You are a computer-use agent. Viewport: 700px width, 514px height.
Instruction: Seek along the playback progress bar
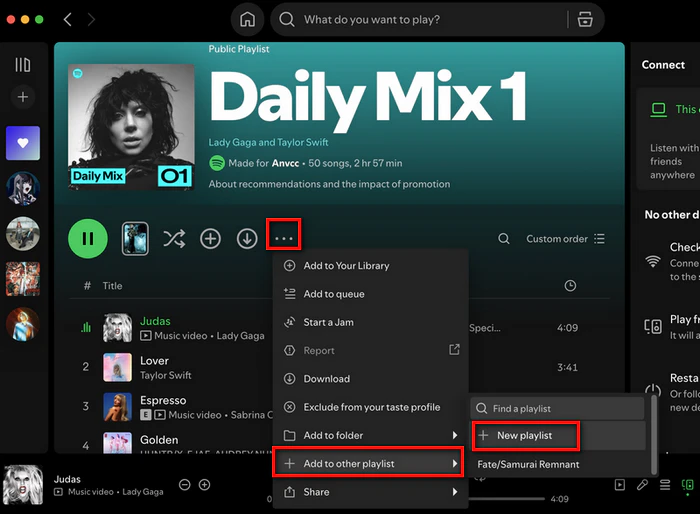[x=507, y=499]
